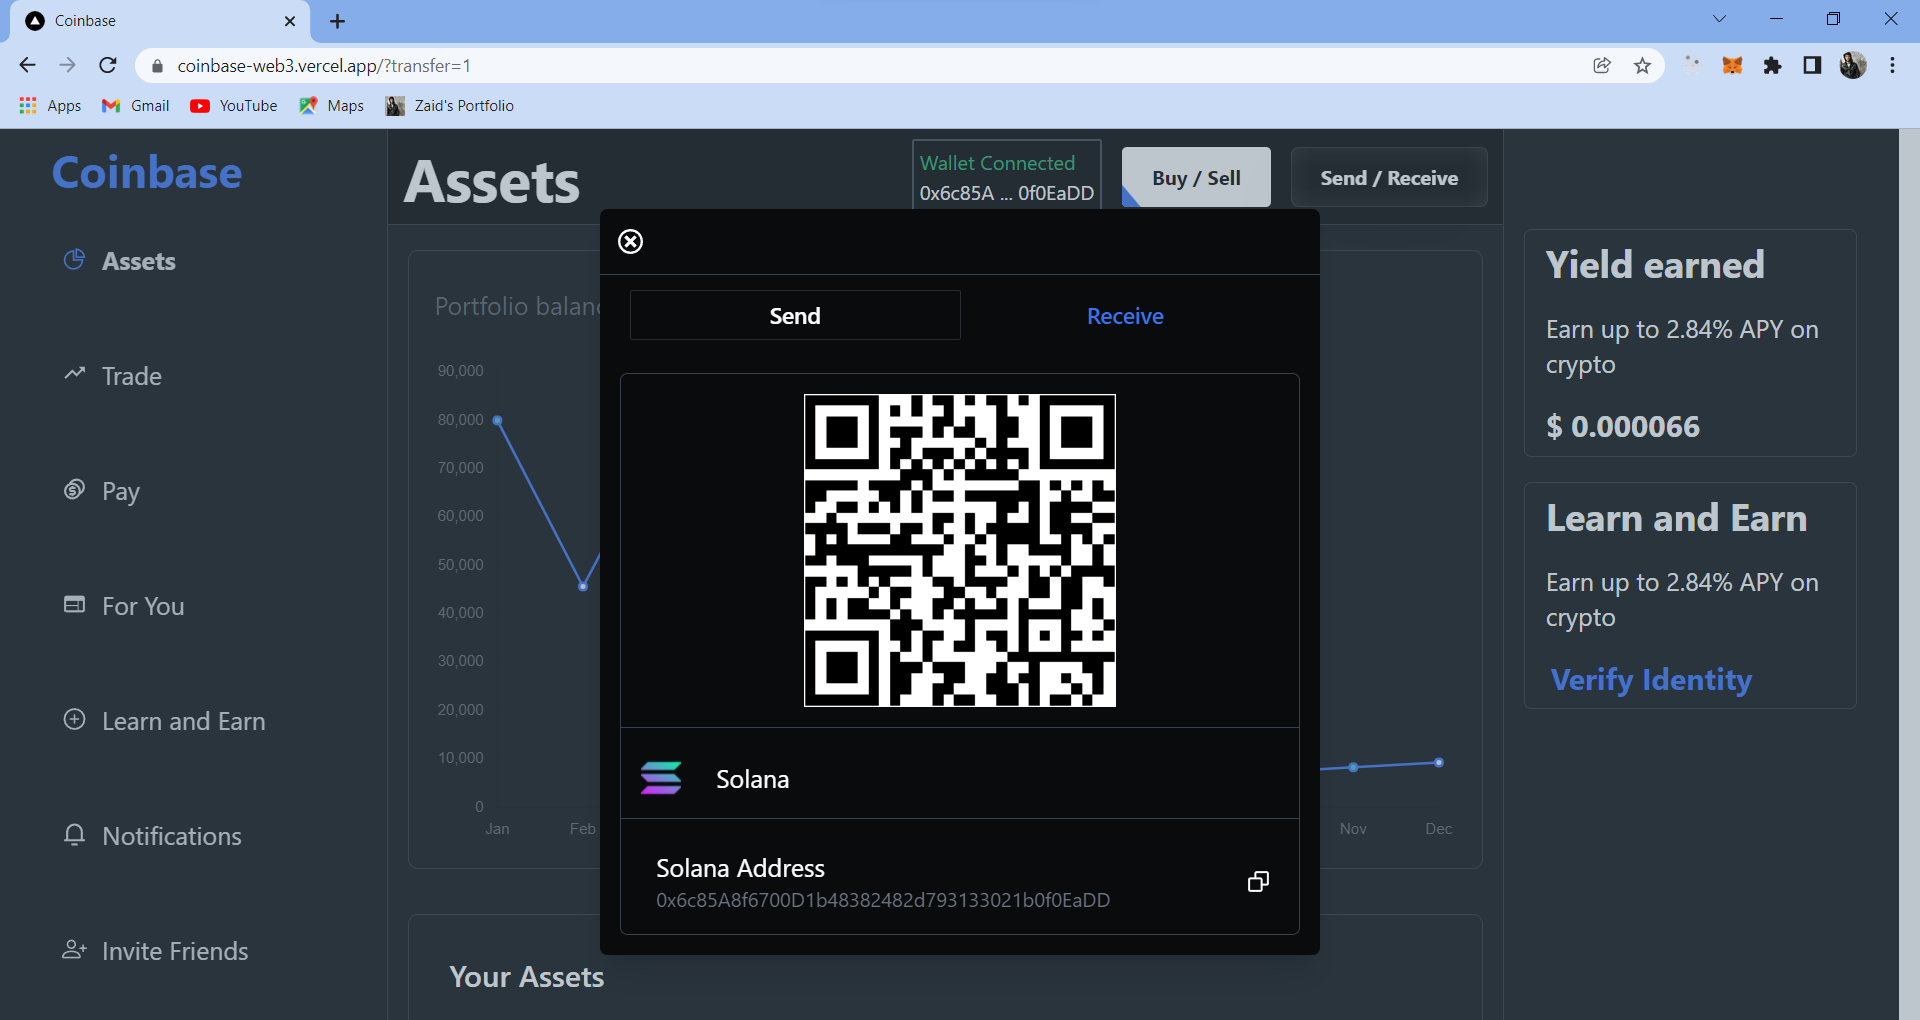Click the Send / Receive button
Image resolution: width=1920 pixels, height=1020 pixels.
coord(1389,177)
